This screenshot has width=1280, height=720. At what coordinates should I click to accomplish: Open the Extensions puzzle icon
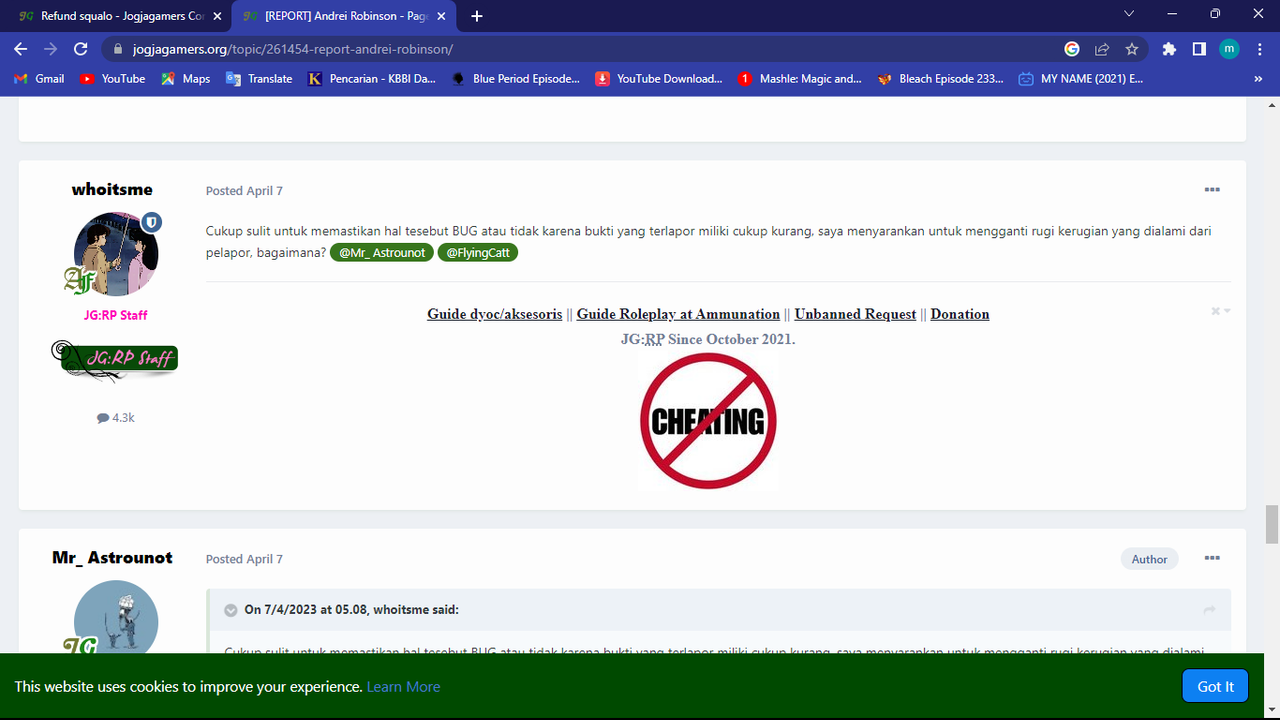(x=1169, y=49)
